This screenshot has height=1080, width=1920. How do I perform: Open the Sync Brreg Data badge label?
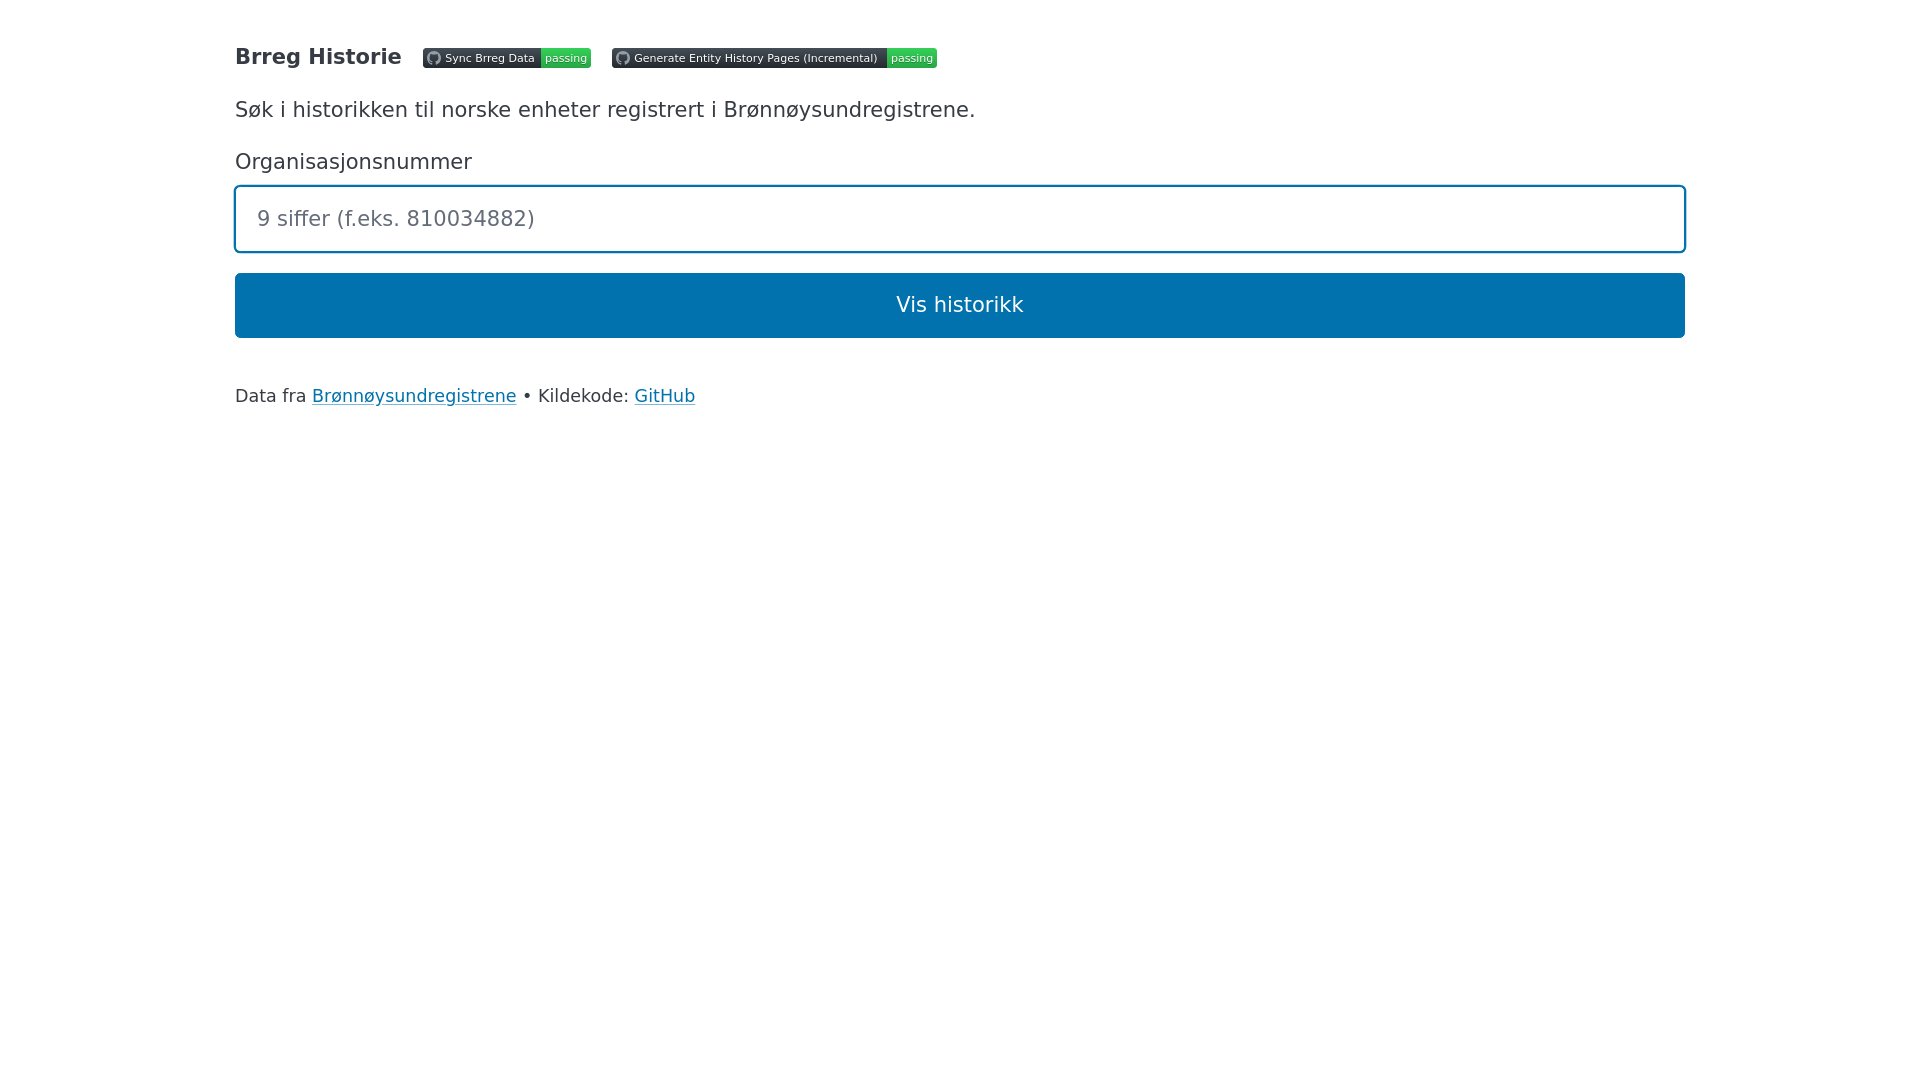click(x=489, y=58)
